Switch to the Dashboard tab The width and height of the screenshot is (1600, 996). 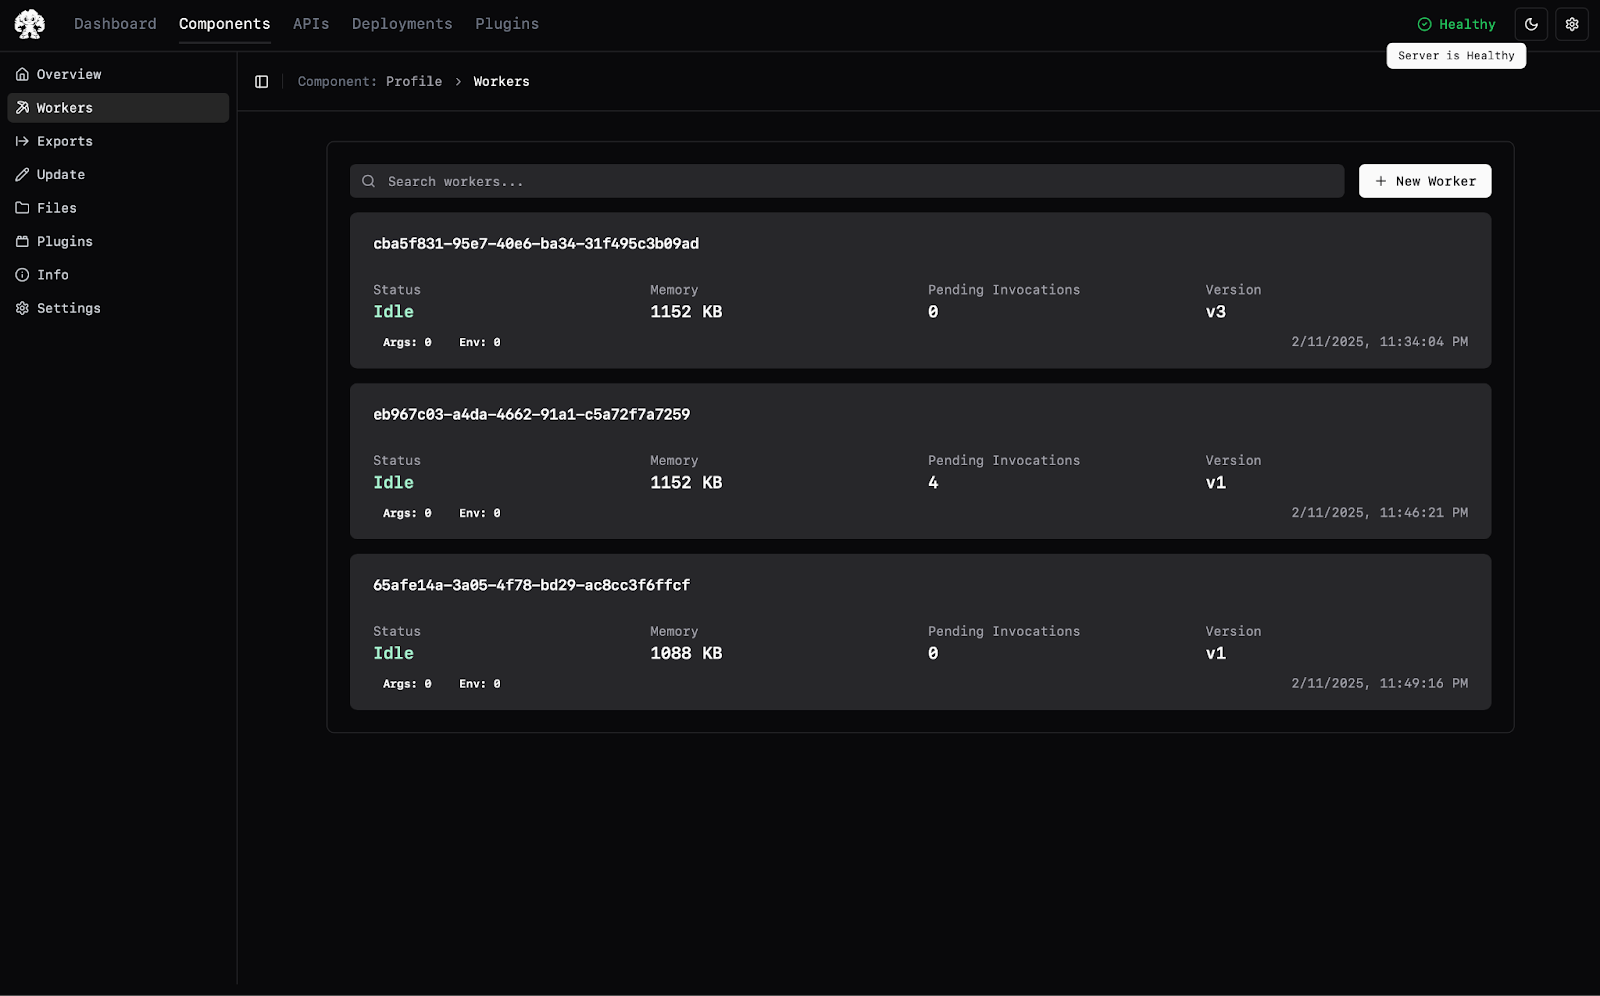pyautogui.click(x=115, y=24)
